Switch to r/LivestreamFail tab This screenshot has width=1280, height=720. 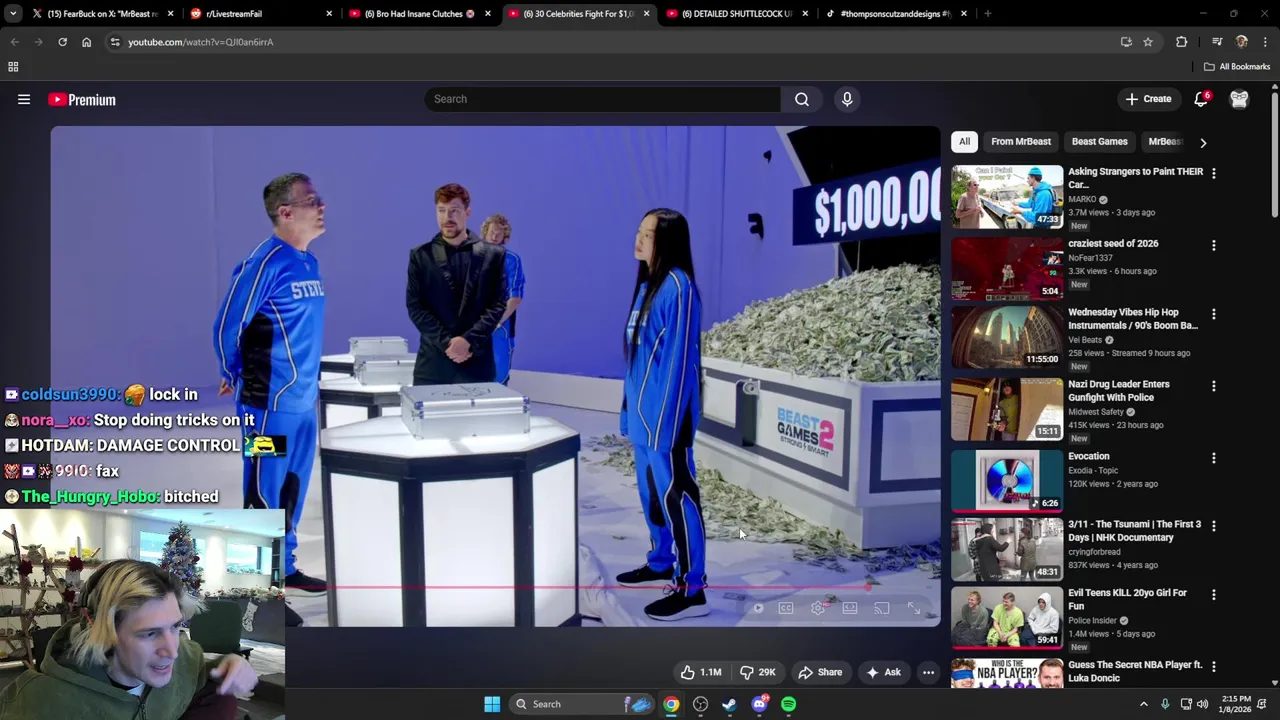tap(260, 13)
